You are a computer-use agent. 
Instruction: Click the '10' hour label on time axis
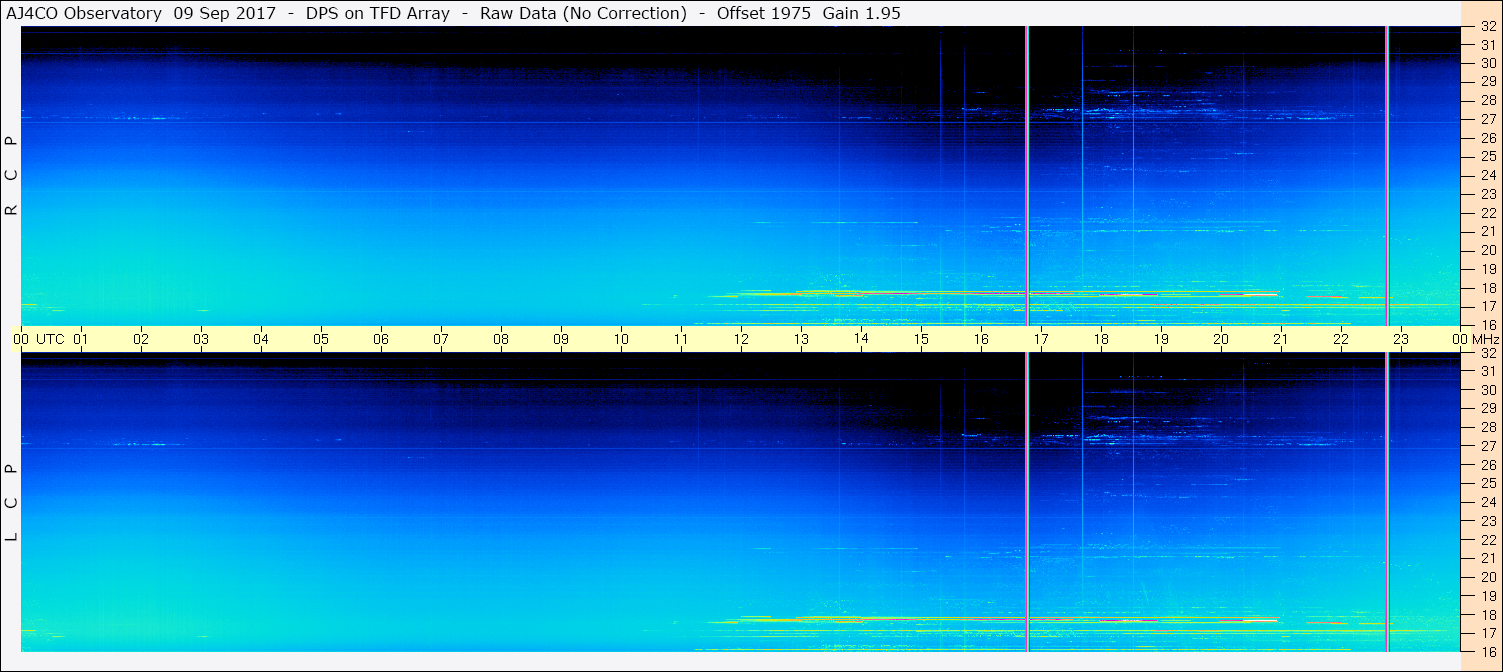[x=621, y=339]
